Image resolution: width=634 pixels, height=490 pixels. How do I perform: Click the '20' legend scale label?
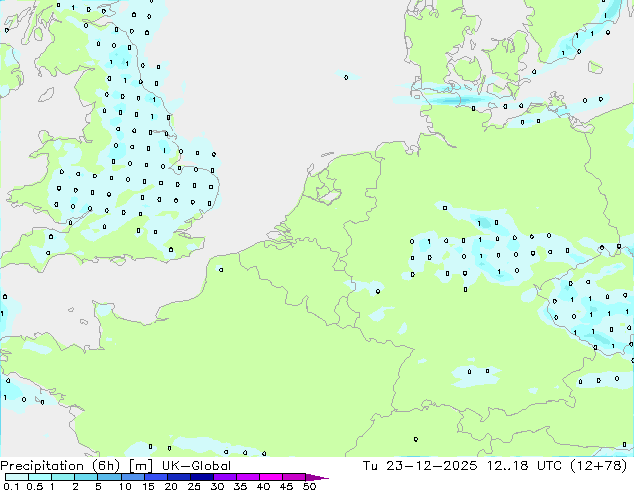(171, 486)
